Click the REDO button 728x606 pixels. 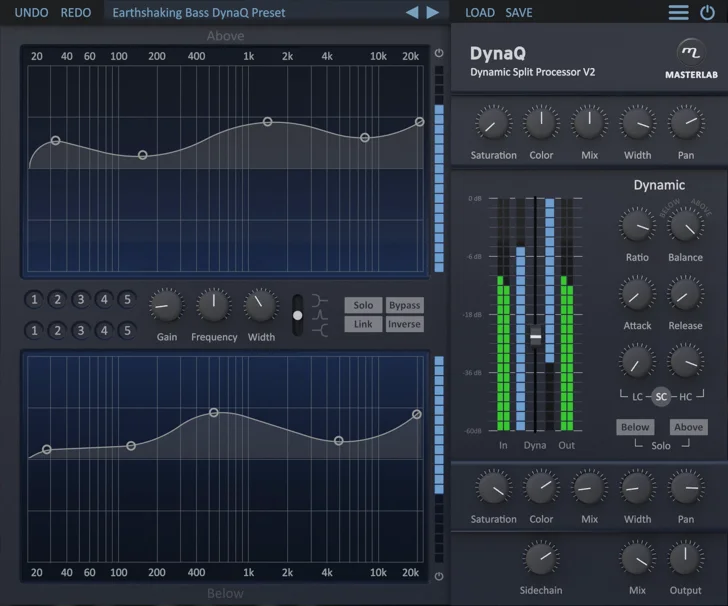(76, 13)
